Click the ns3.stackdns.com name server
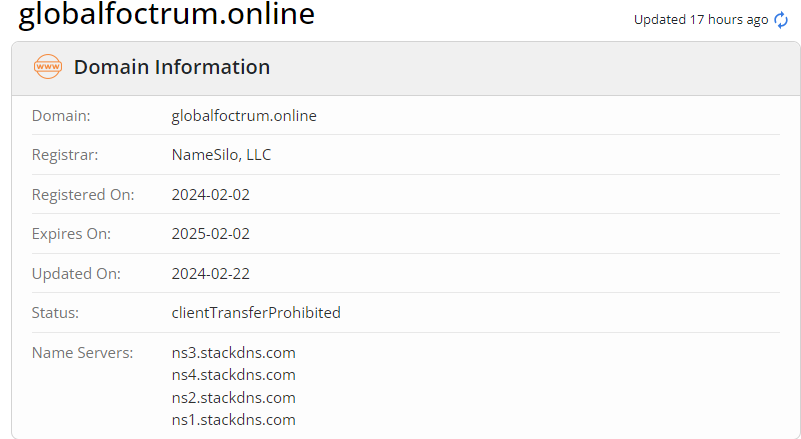The height and width of the screenshot is (439, 801). [x=233, y=353]
